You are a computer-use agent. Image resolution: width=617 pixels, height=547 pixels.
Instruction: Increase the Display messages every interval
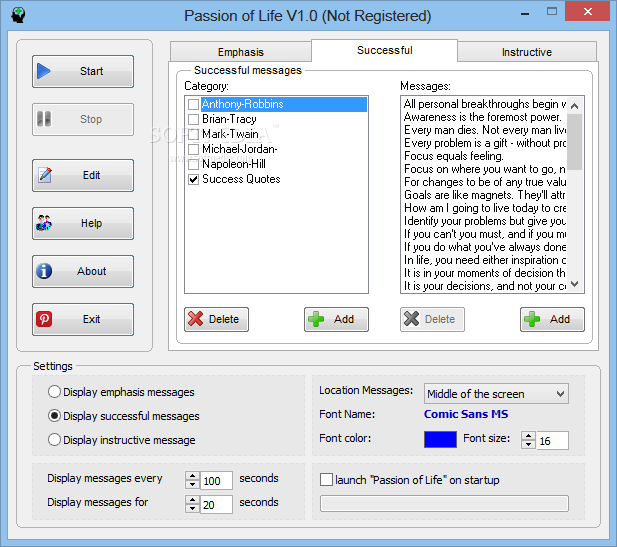pos(192,476)
